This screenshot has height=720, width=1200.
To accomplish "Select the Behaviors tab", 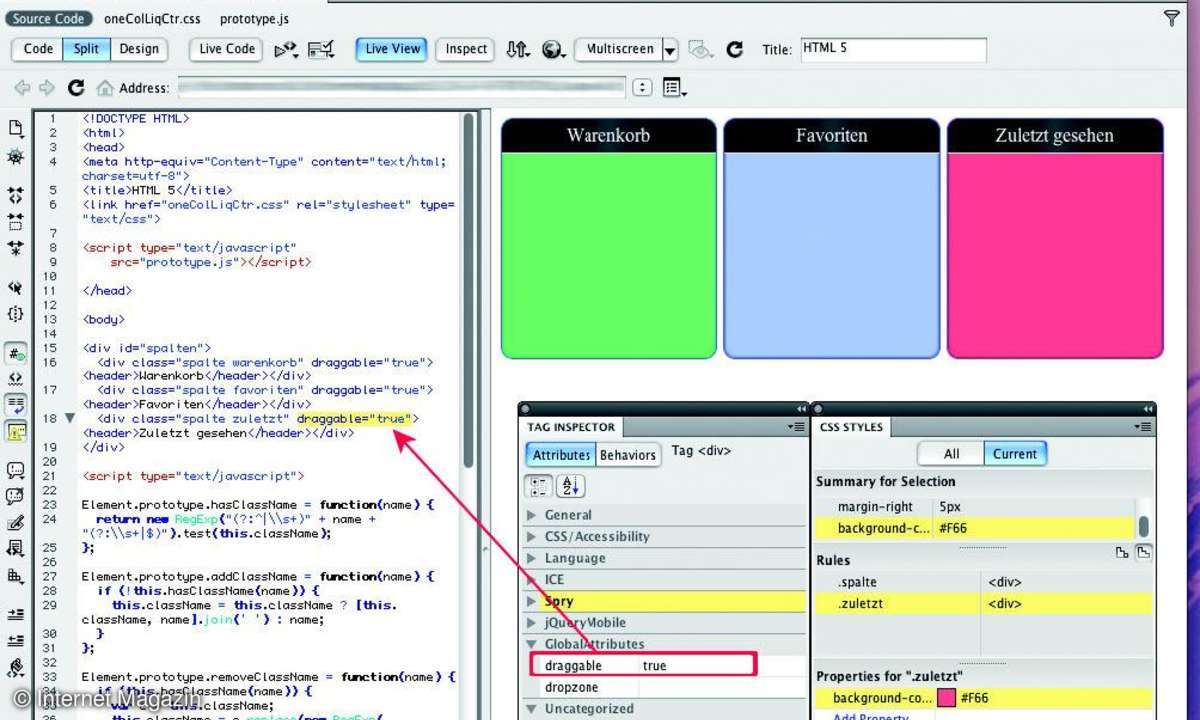I will (x=628, y=455).
